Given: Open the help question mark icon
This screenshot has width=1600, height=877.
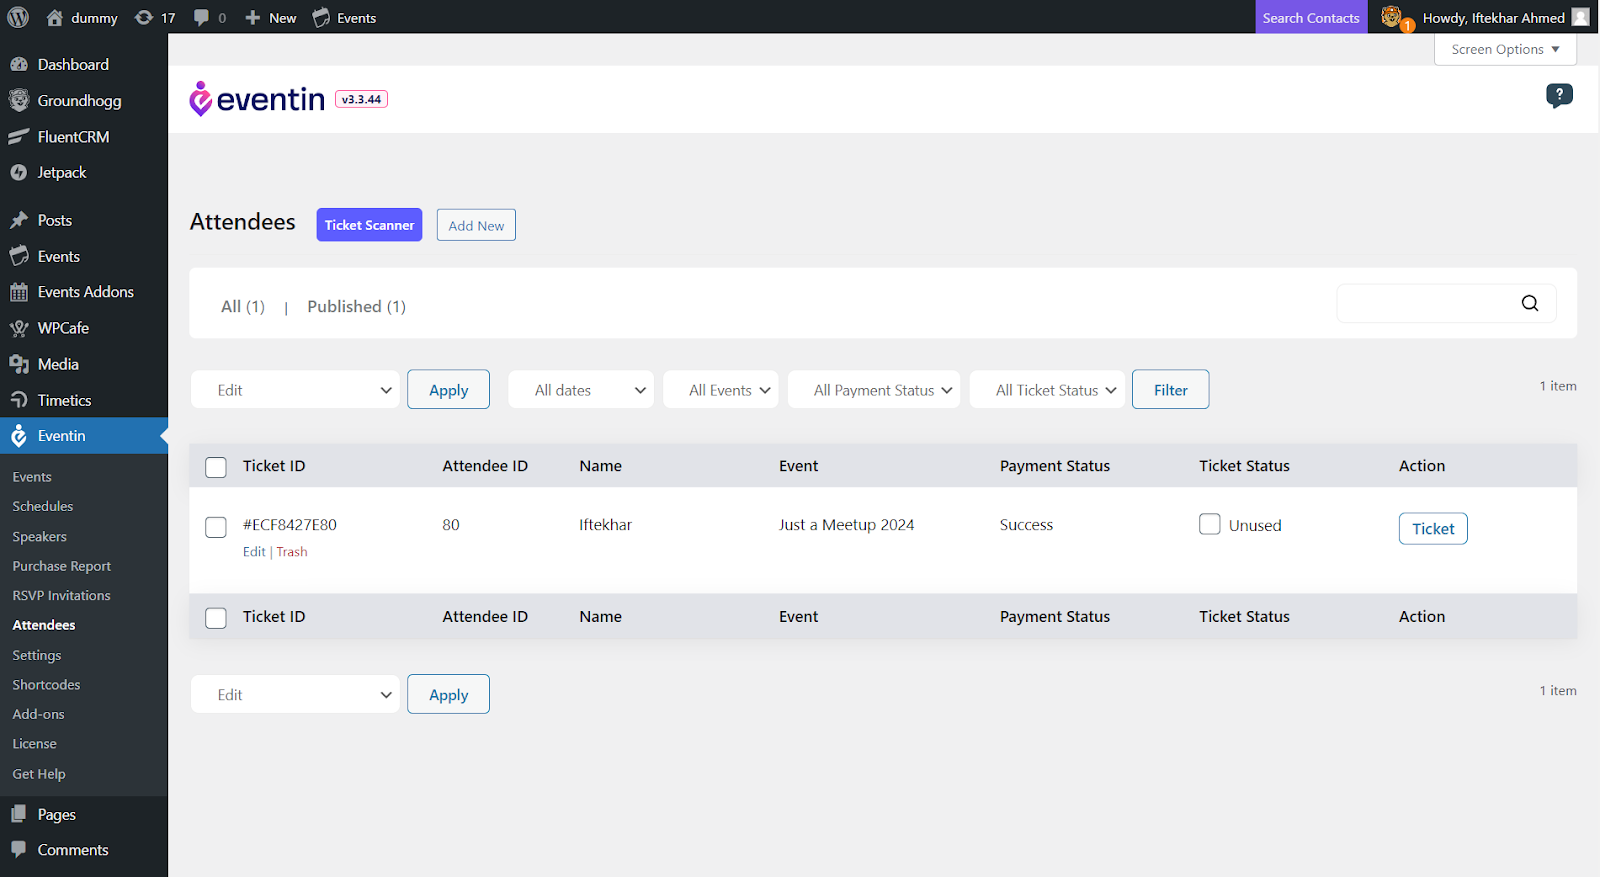Looking at the screenshot, I should [x=1559, y=95].
